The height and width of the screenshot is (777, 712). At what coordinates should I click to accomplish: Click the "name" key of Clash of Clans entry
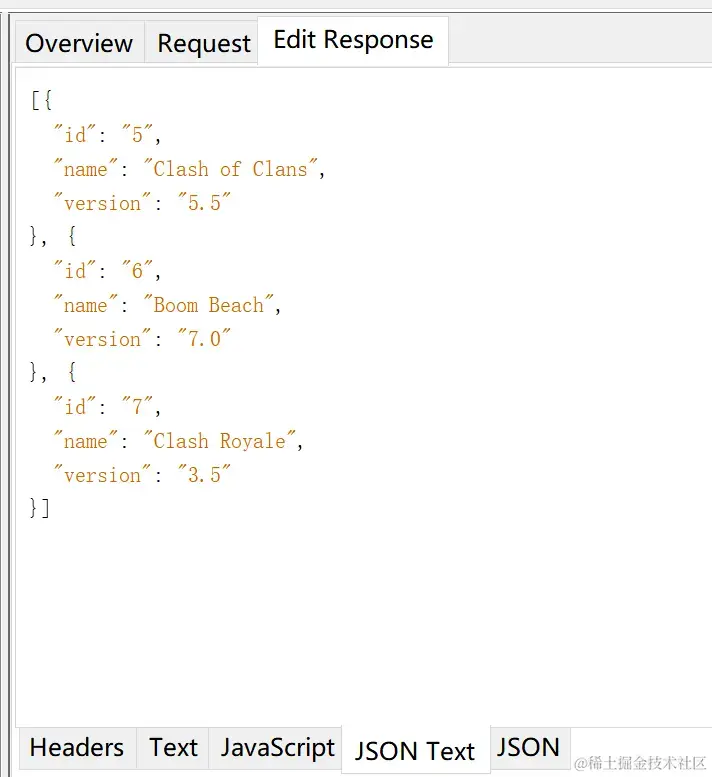[86, 169]
